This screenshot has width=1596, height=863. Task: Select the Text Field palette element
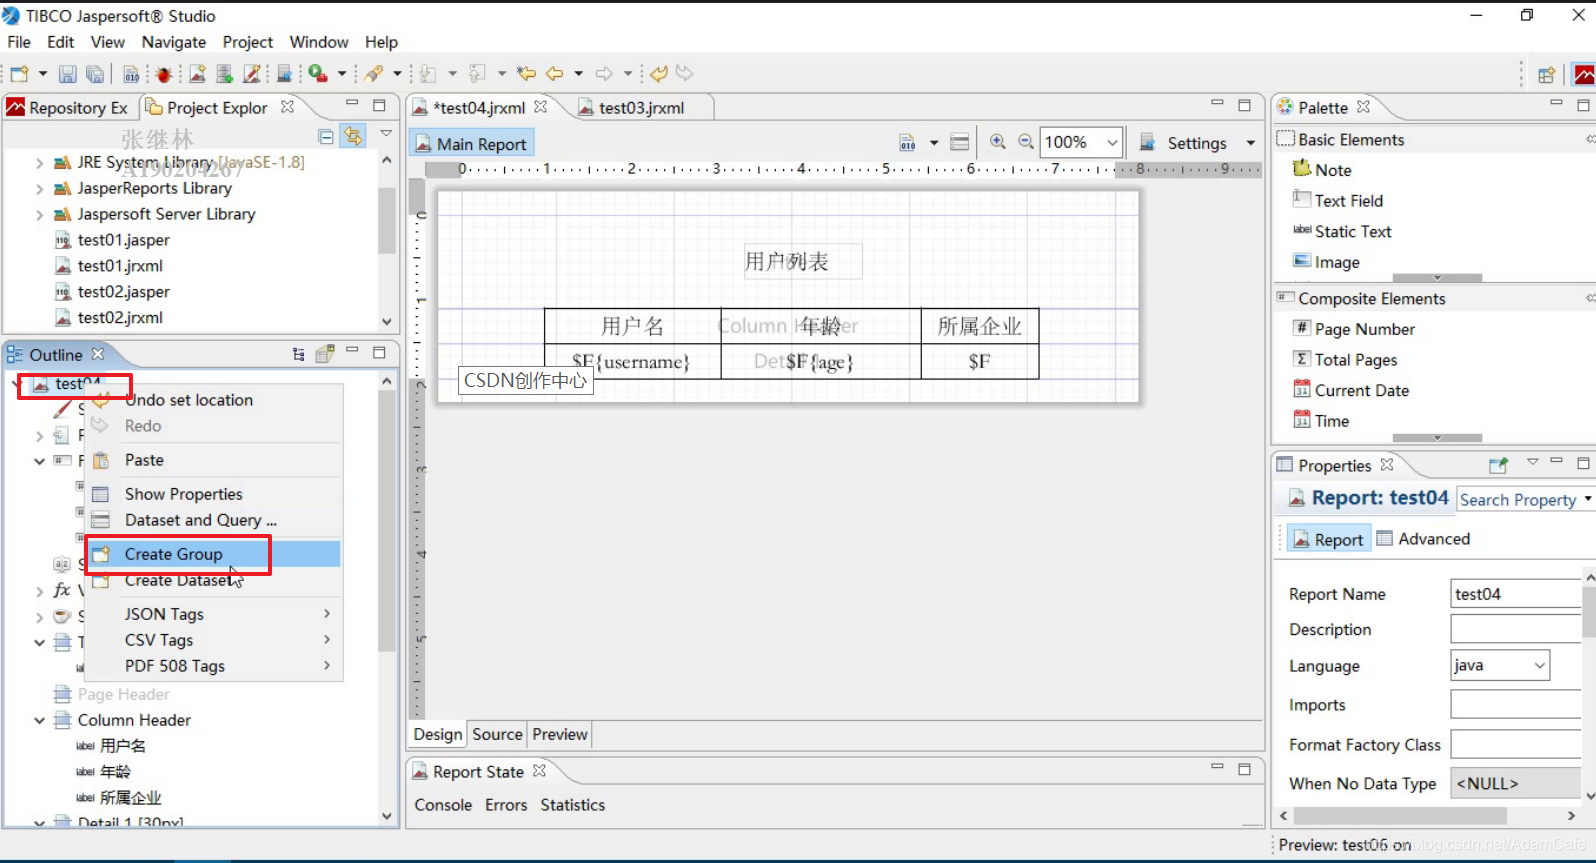point(1338,200)
